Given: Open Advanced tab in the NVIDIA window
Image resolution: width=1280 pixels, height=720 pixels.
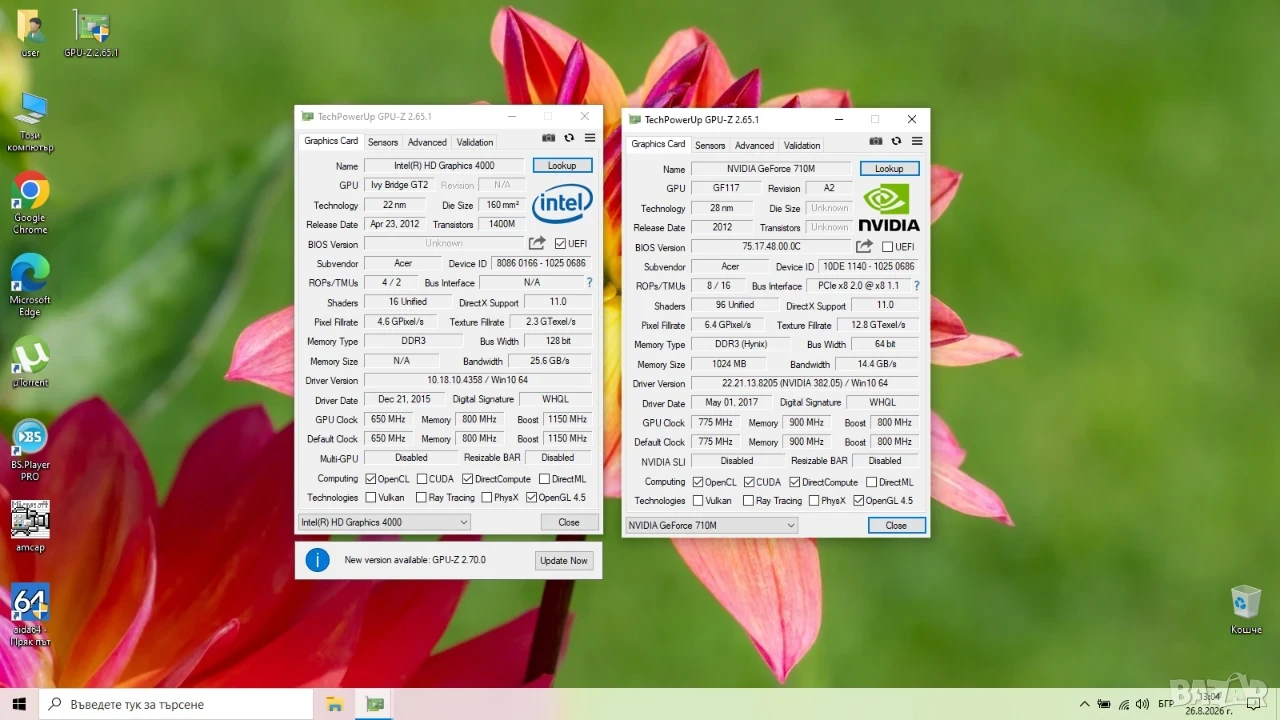Looking at the screenshot, I should tap(754, 145).
